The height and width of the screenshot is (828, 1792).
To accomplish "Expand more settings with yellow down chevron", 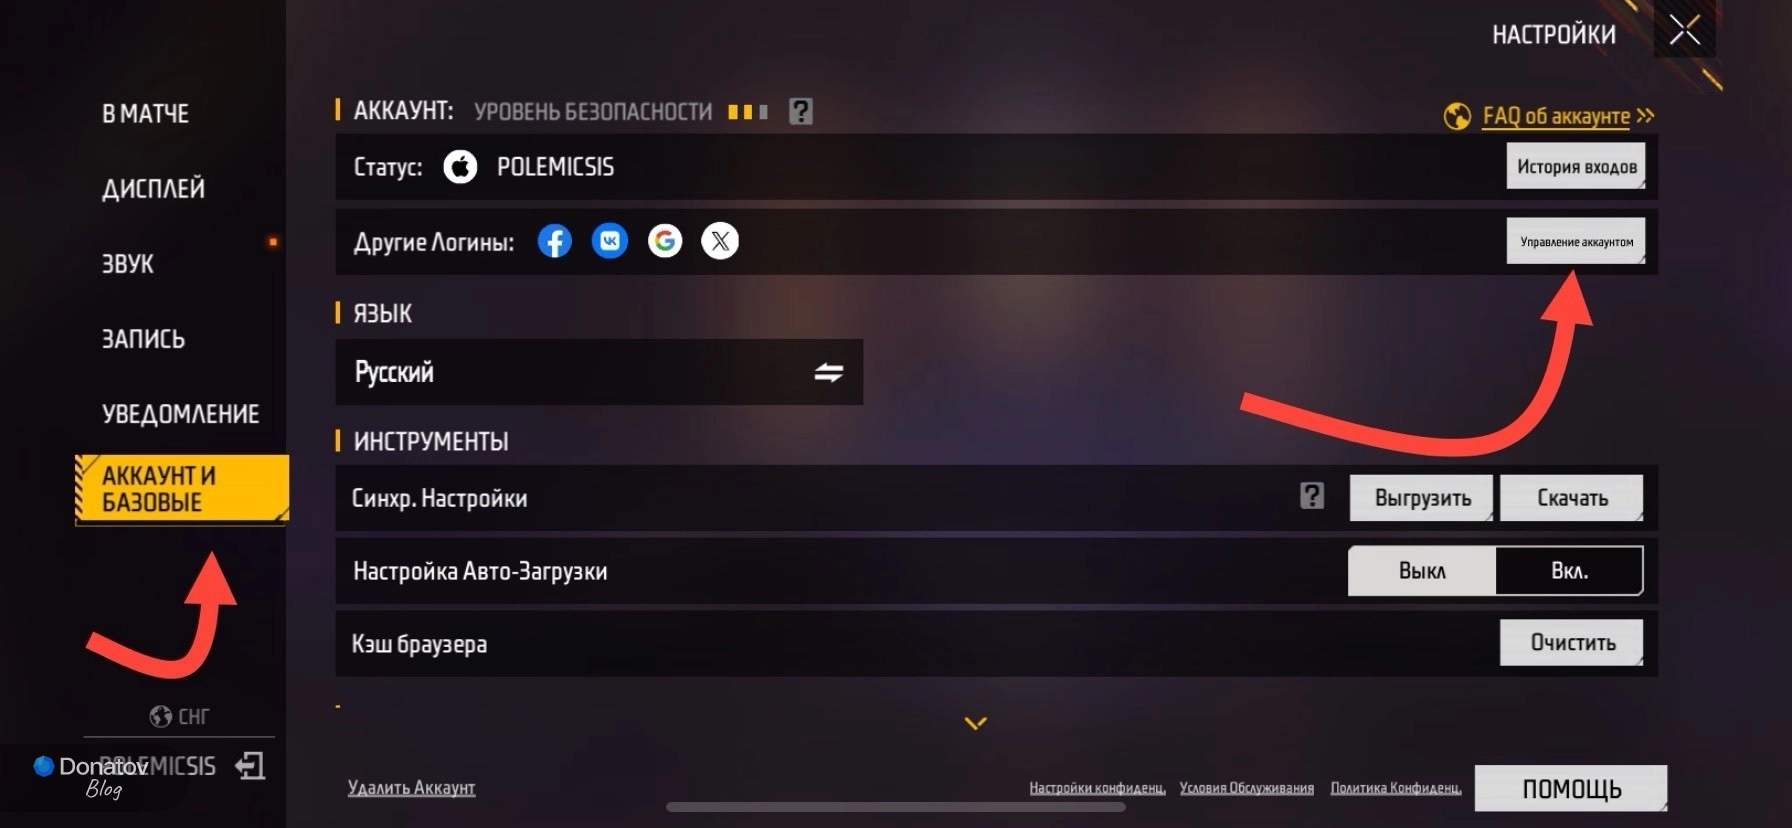I will click(976, 723).
